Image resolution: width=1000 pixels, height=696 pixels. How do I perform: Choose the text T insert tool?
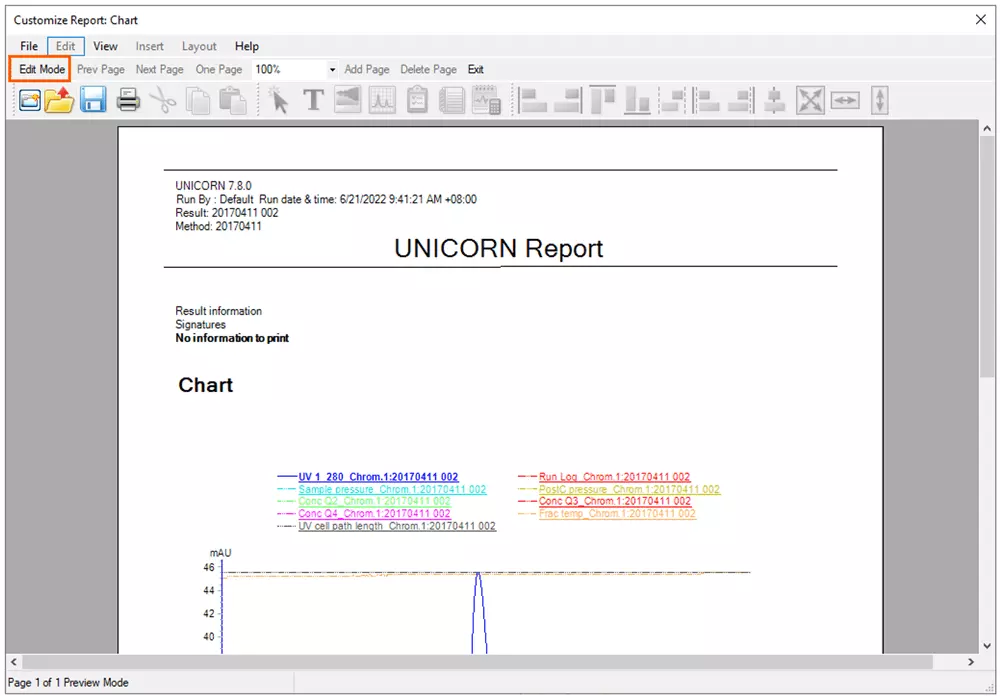pyautogui.click(x=313, y=100)
